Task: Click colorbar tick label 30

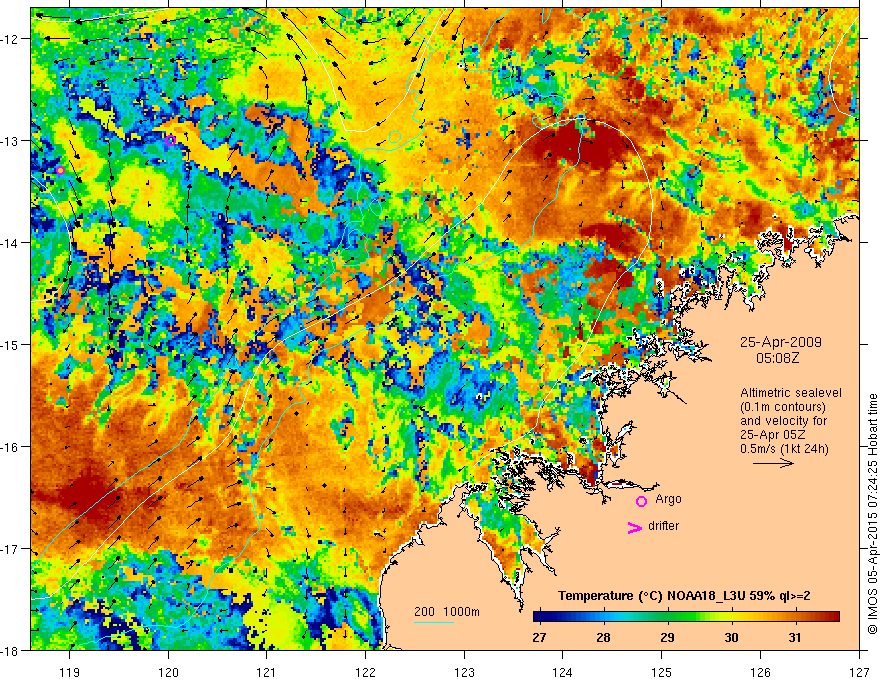Action: click(731, 638)
